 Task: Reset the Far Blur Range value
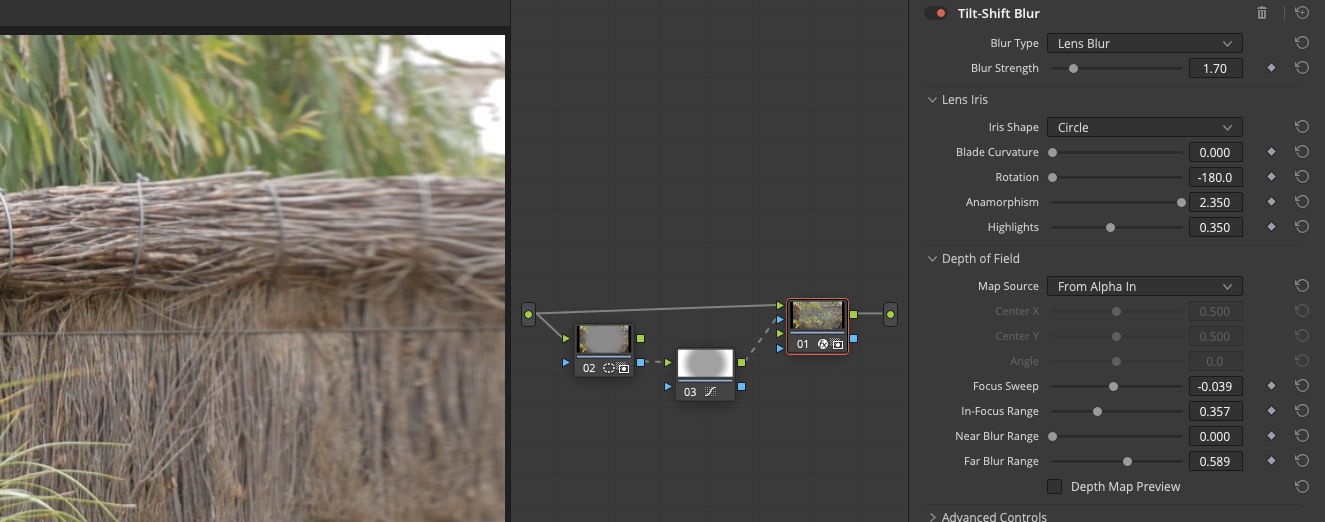[x=1301, y=461]
